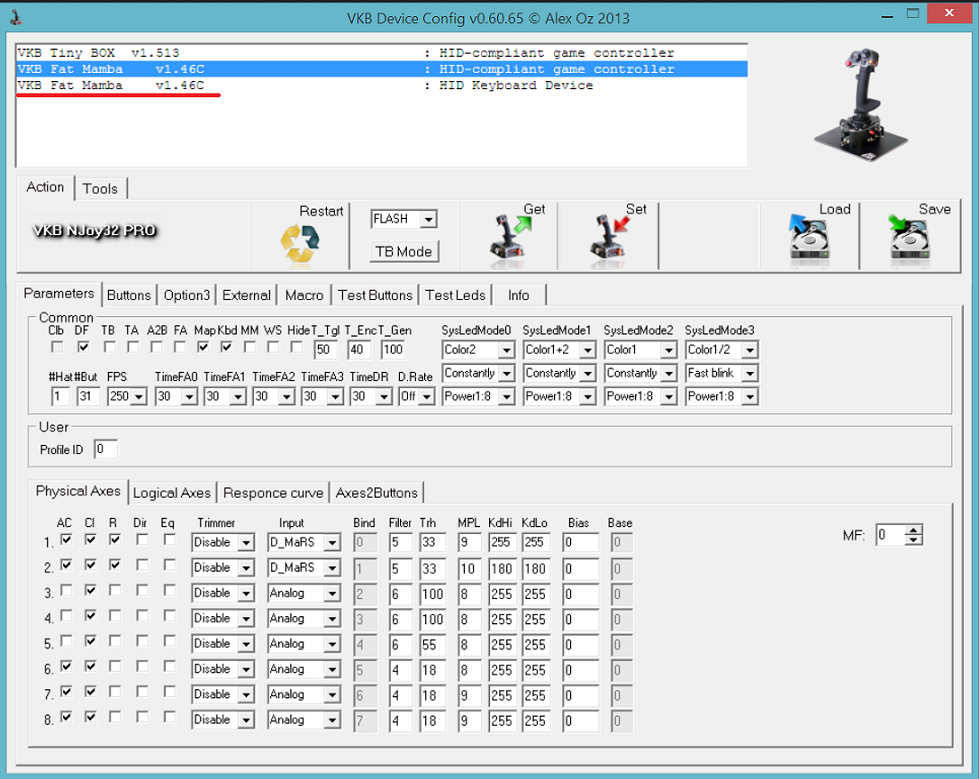Toggle Cl checkbox for axis 8

pos(91,717)
